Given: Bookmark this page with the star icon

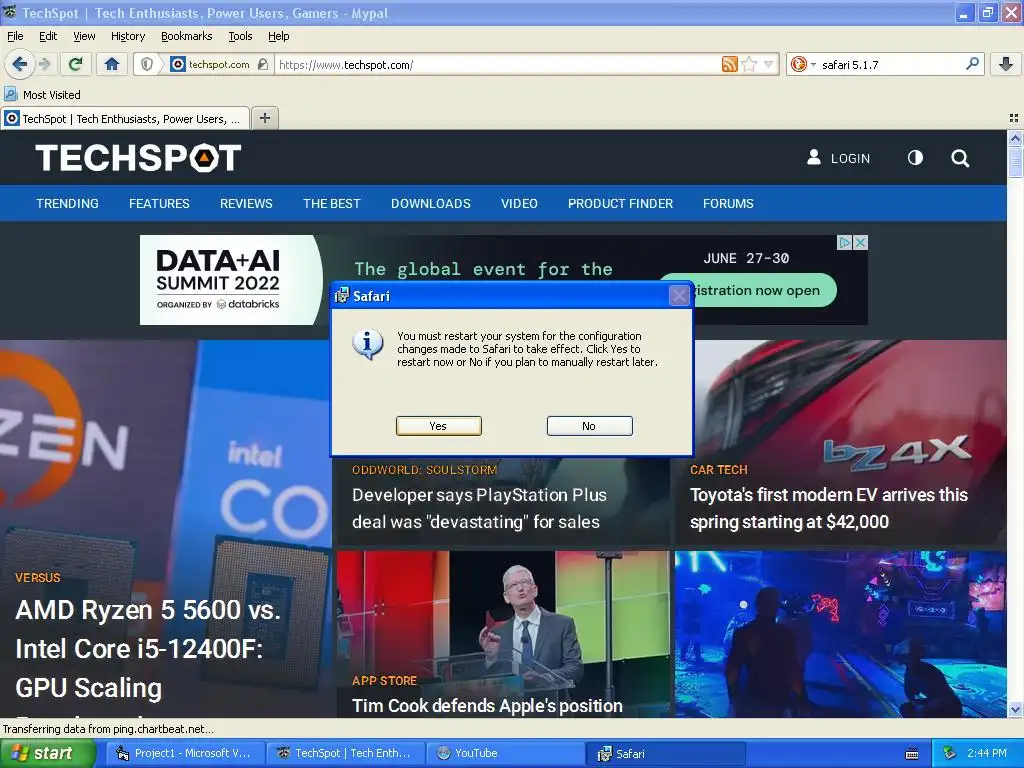Looking at the screenshot, I should click(x=749, y=64).
